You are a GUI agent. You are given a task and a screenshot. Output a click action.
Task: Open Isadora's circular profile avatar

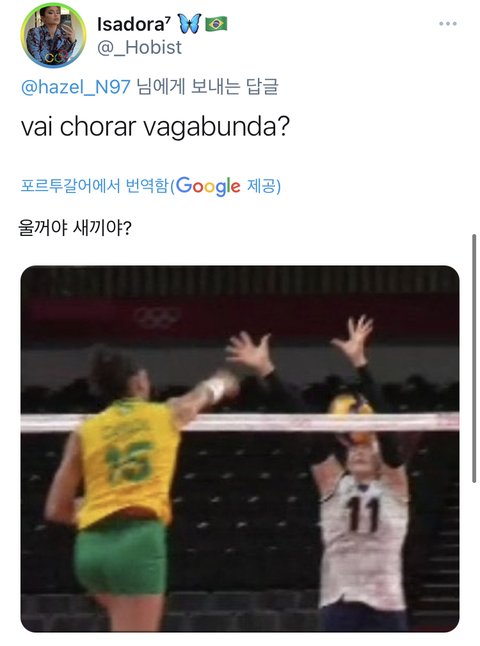54,36
